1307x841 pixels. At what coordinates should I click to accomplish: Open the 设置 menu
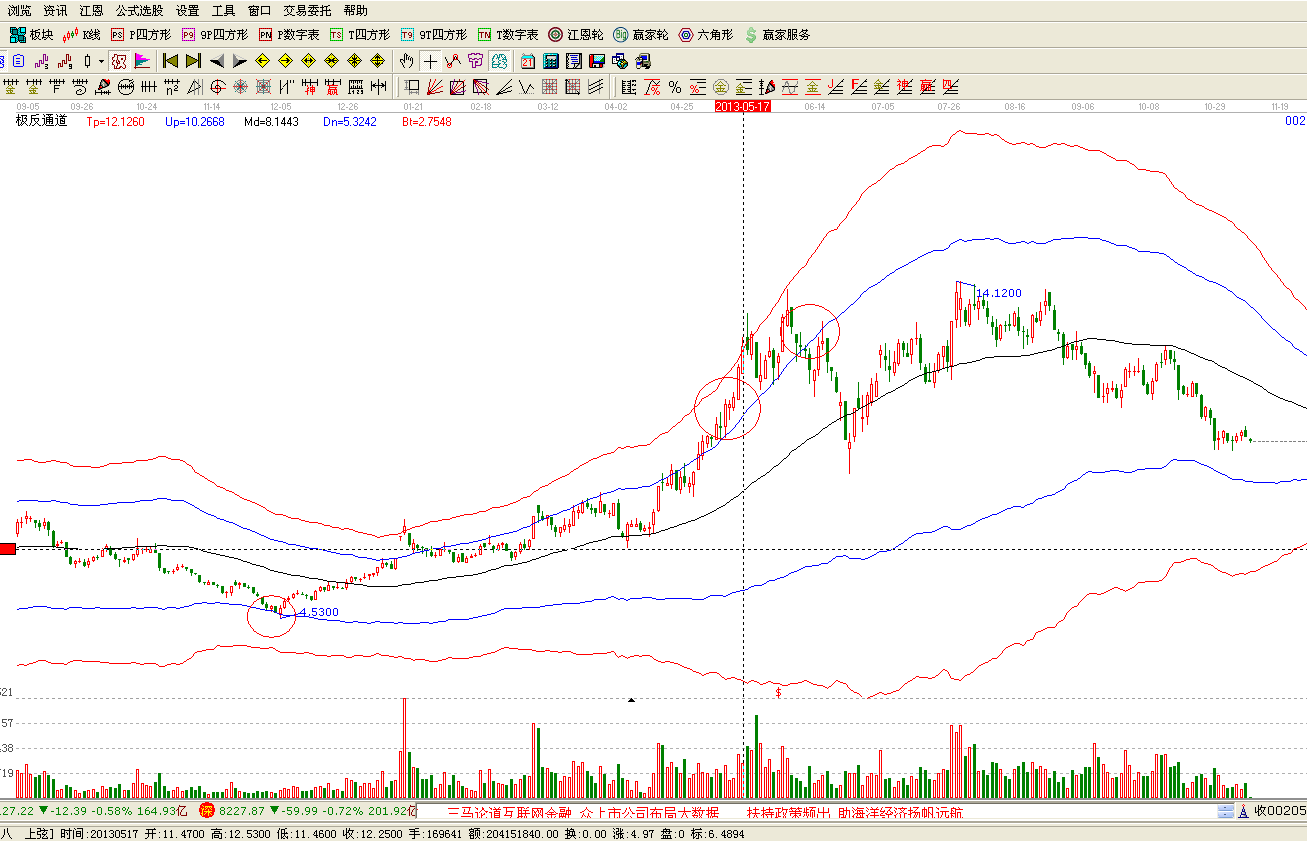click(x=187, y=10)
